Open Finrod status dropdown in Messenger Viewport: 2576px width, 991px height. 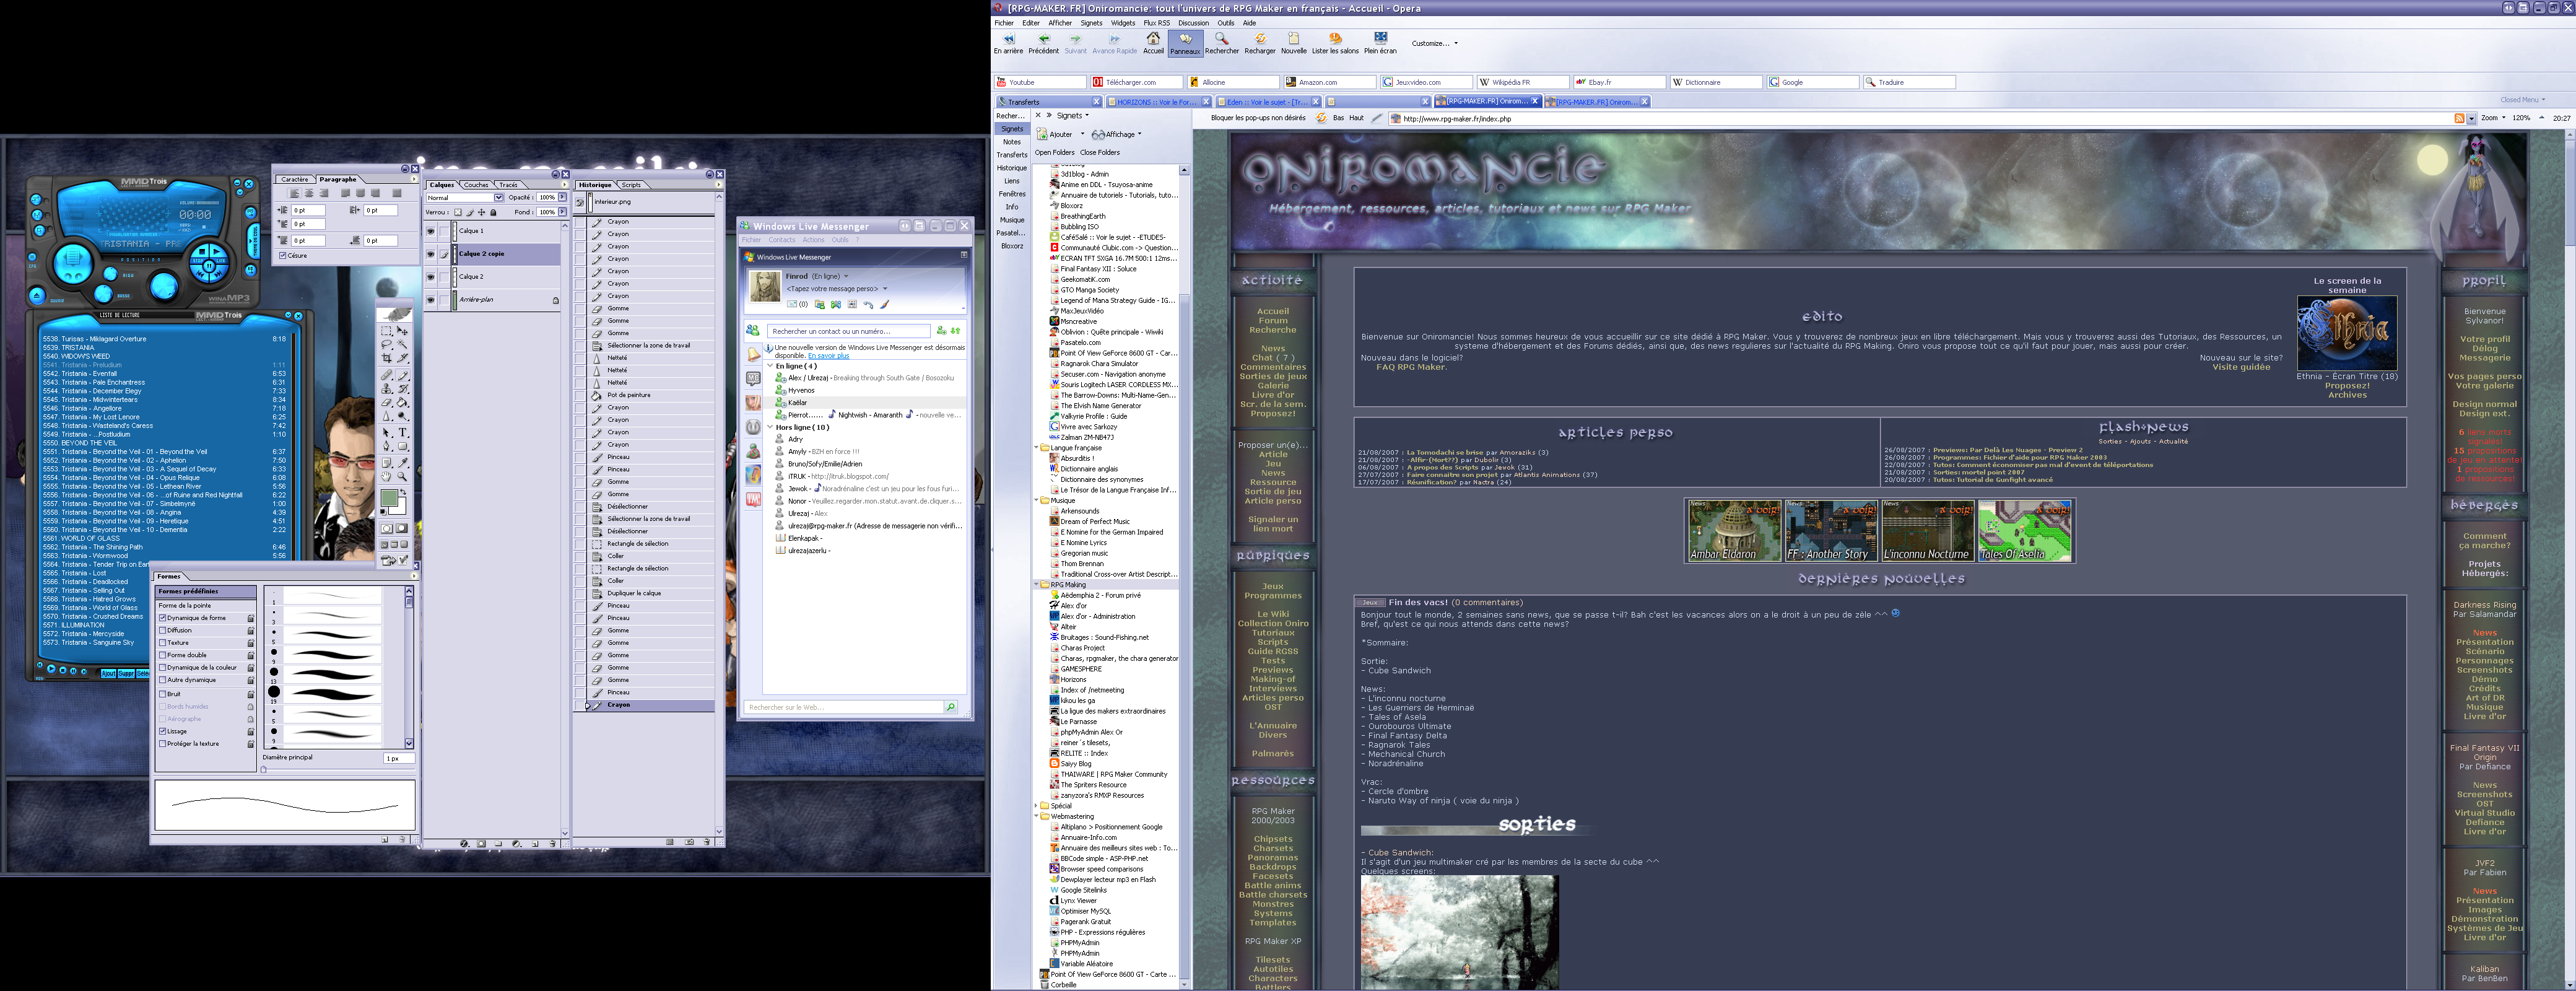pos(846,276)
